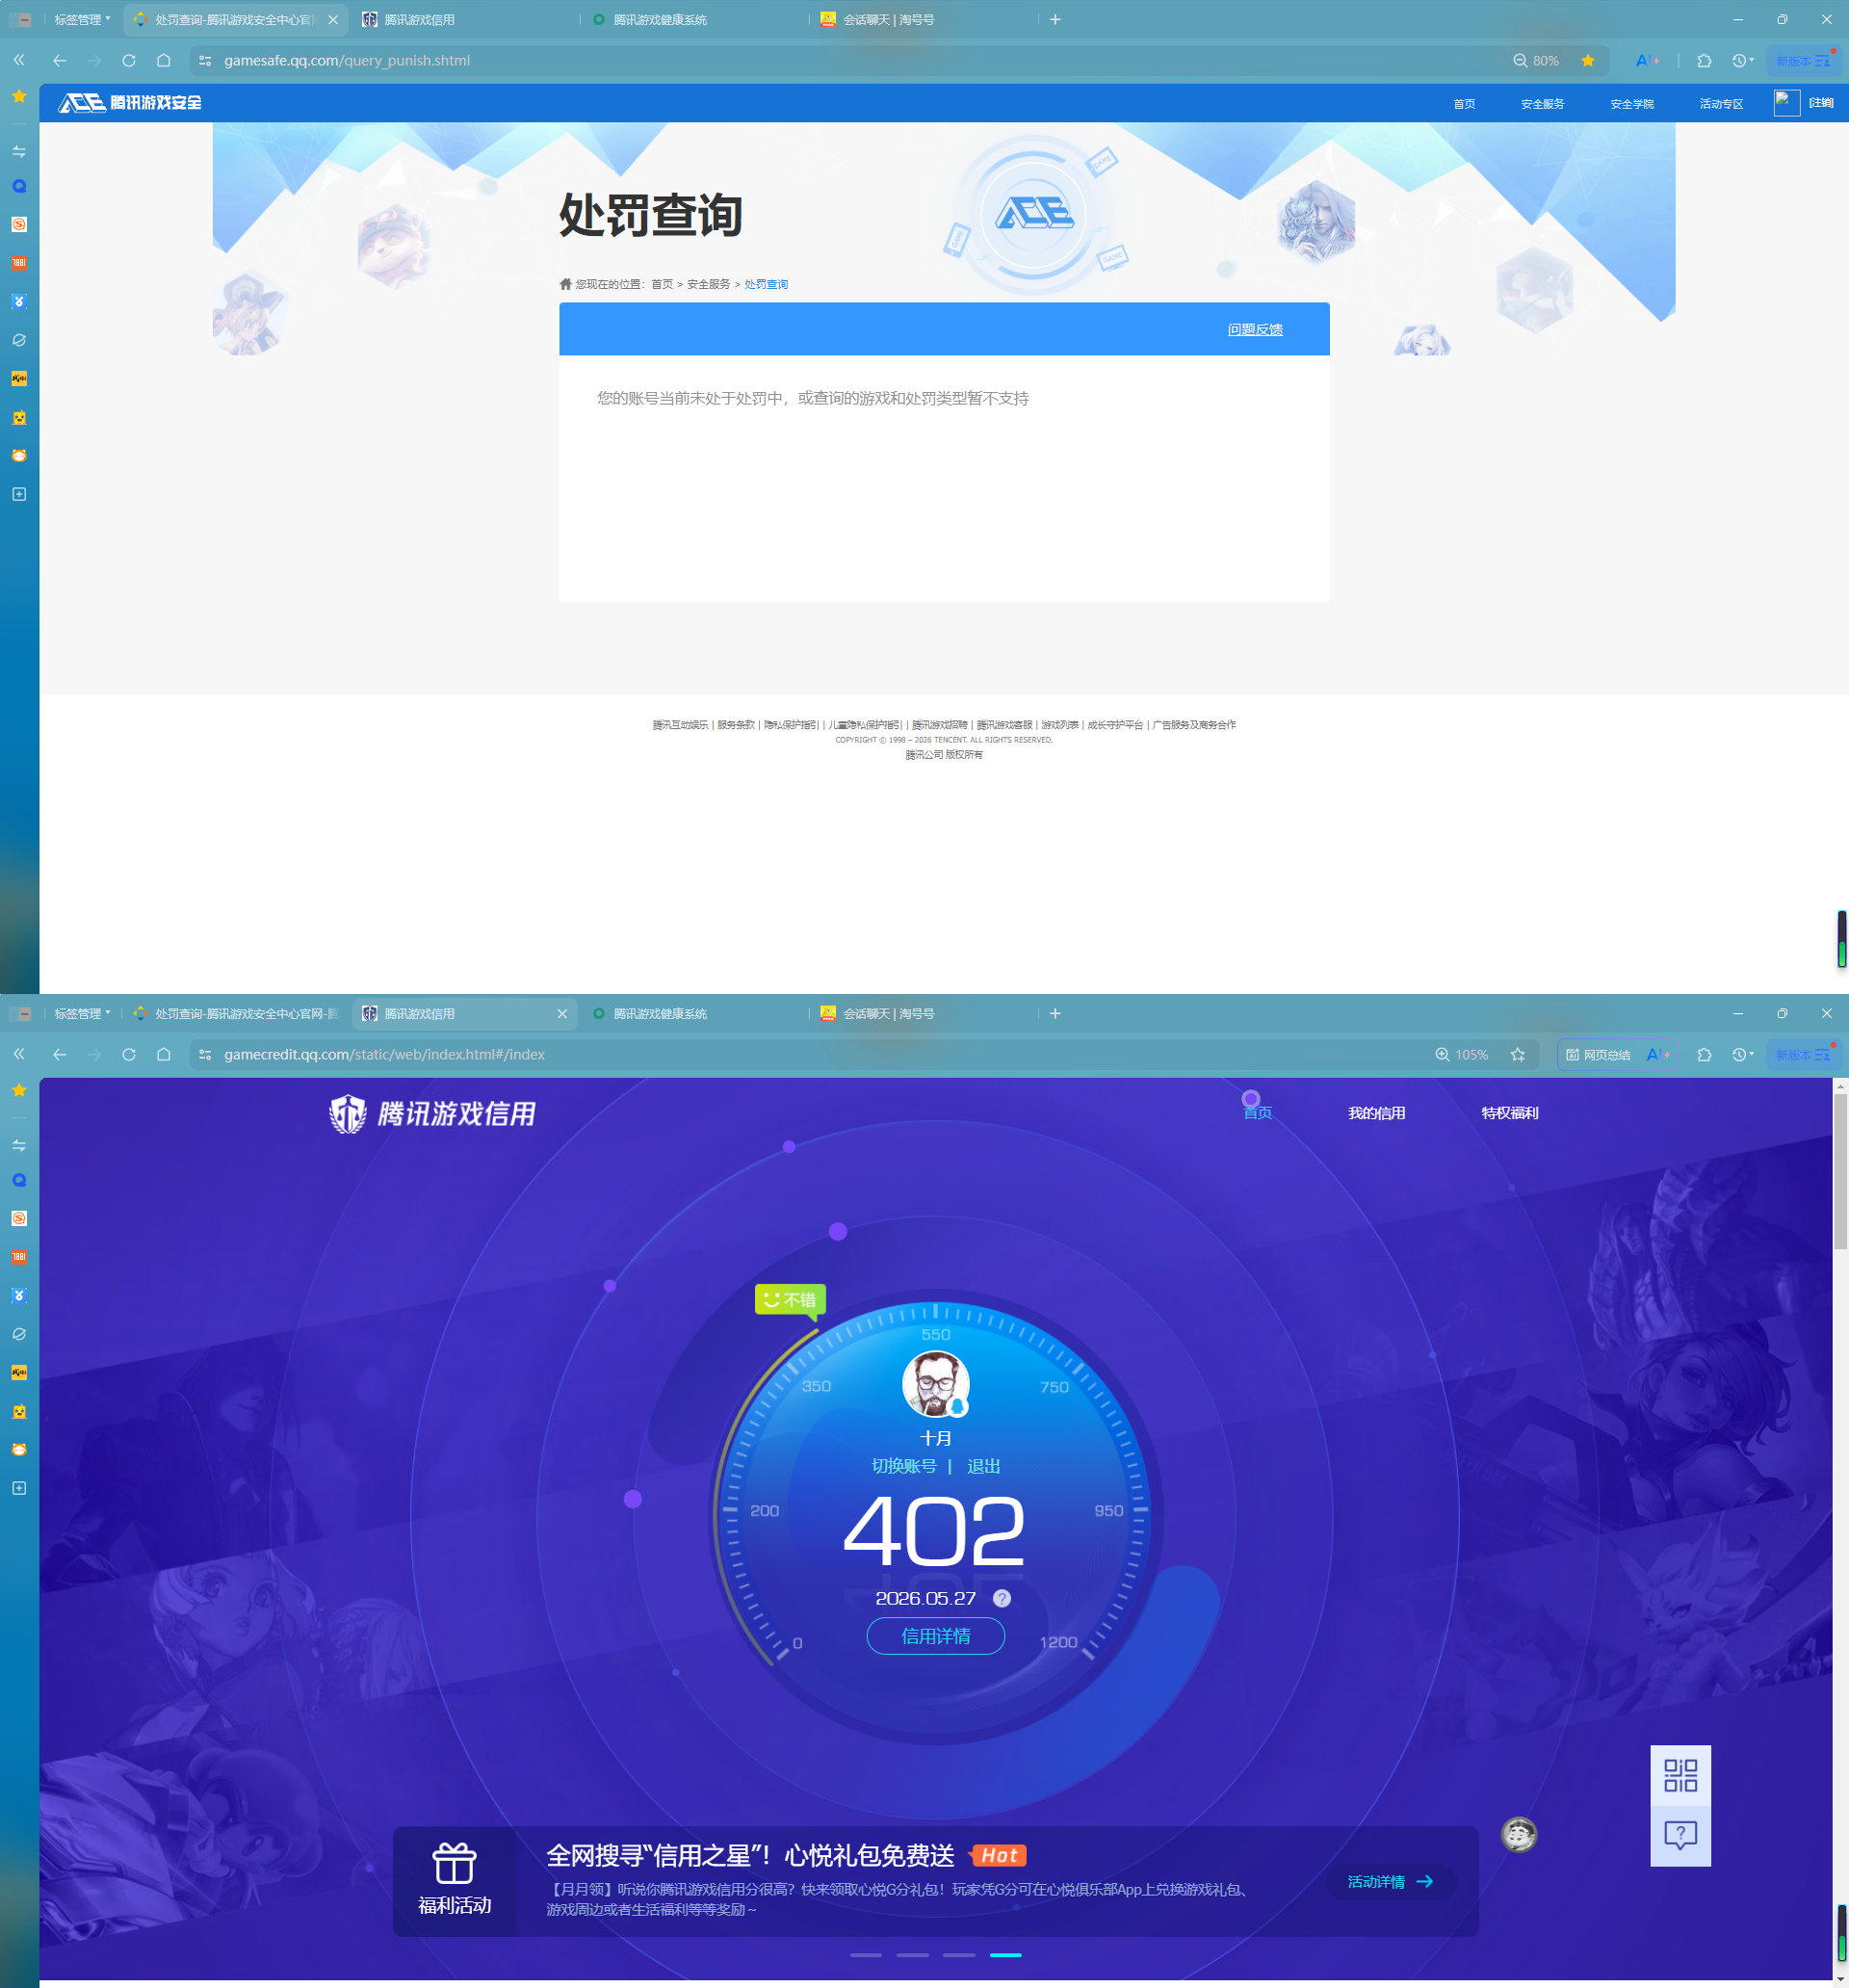Open the AI assistant icon in top window toolbar
Viewport: 1849px width, 1988px height.
[x=1647, y=61]
